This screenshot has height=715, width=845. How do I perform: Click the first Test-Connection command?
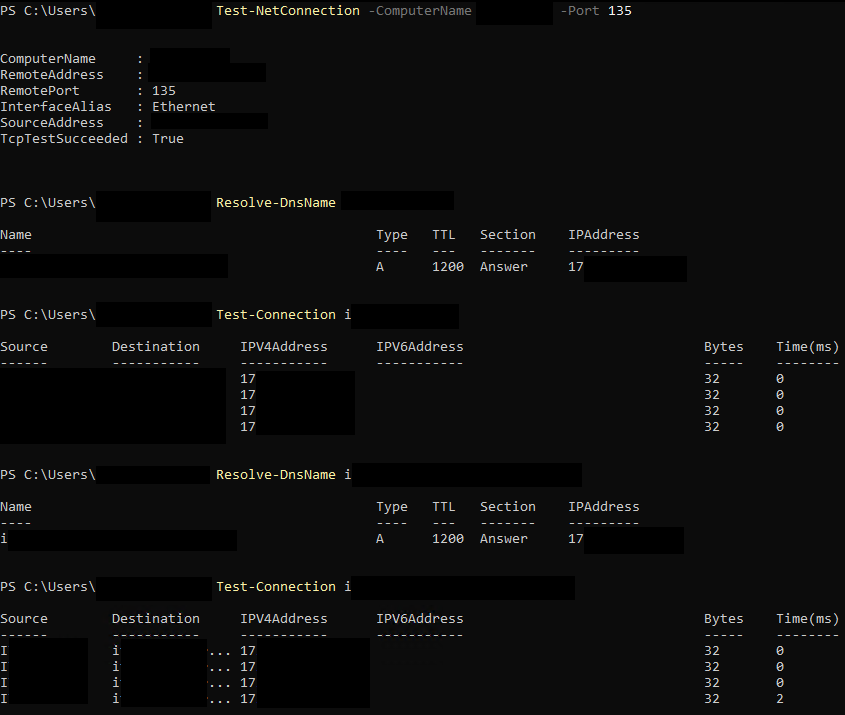tap(276, 315)
